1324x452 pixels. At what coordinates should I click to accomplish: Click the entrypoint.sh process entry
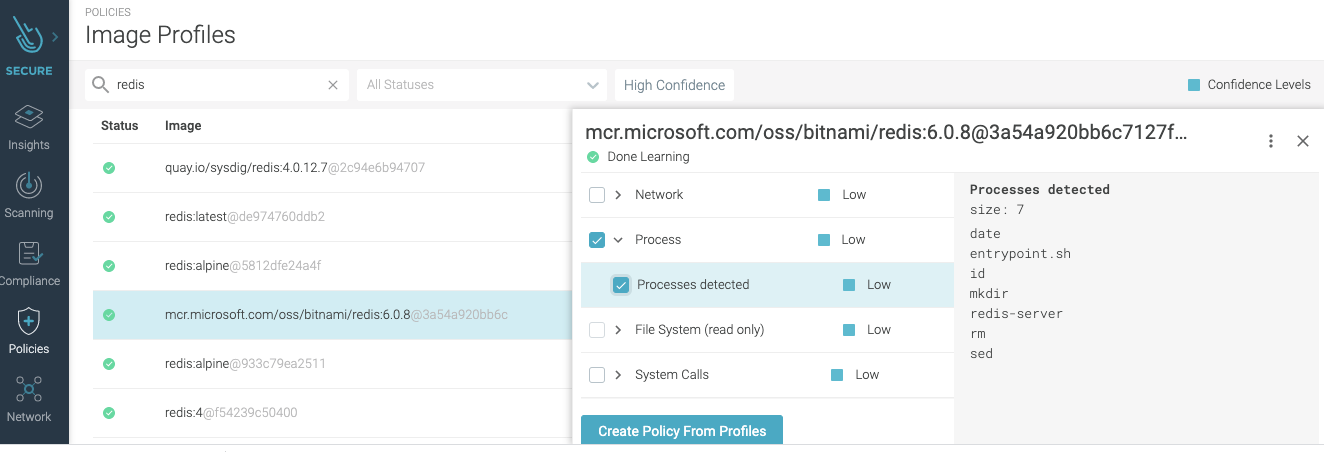click(x=1020, y=254)
